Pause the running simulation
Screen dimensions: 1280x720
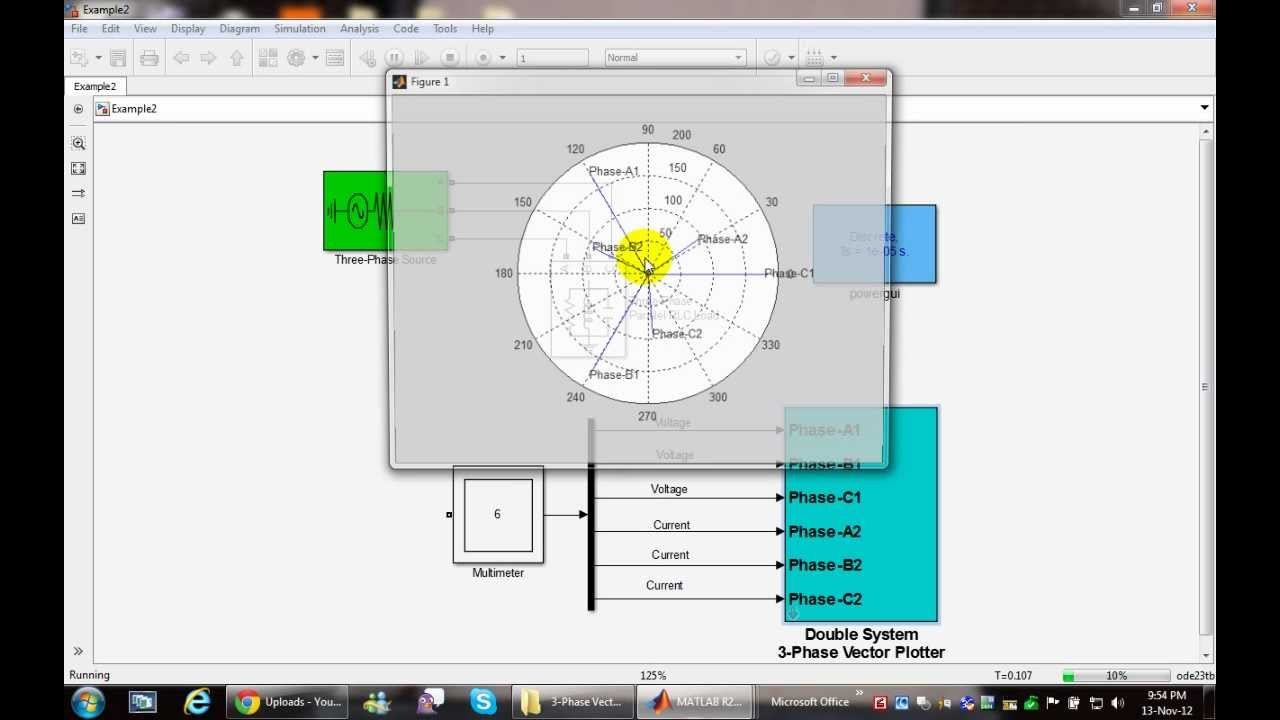coord(394,58)
